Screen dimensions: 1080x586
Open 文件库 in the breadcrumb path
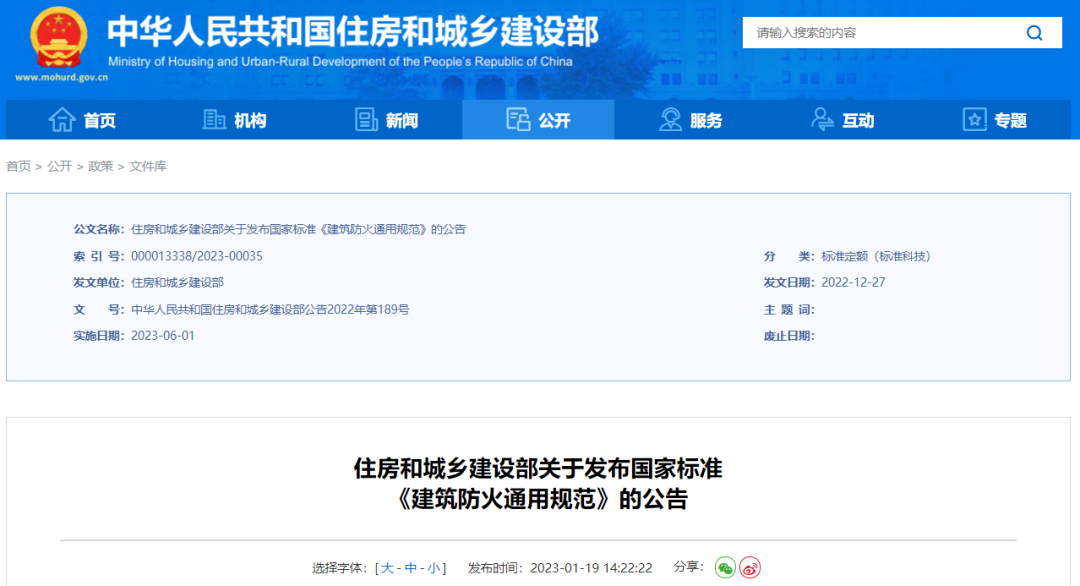[148, 166]
